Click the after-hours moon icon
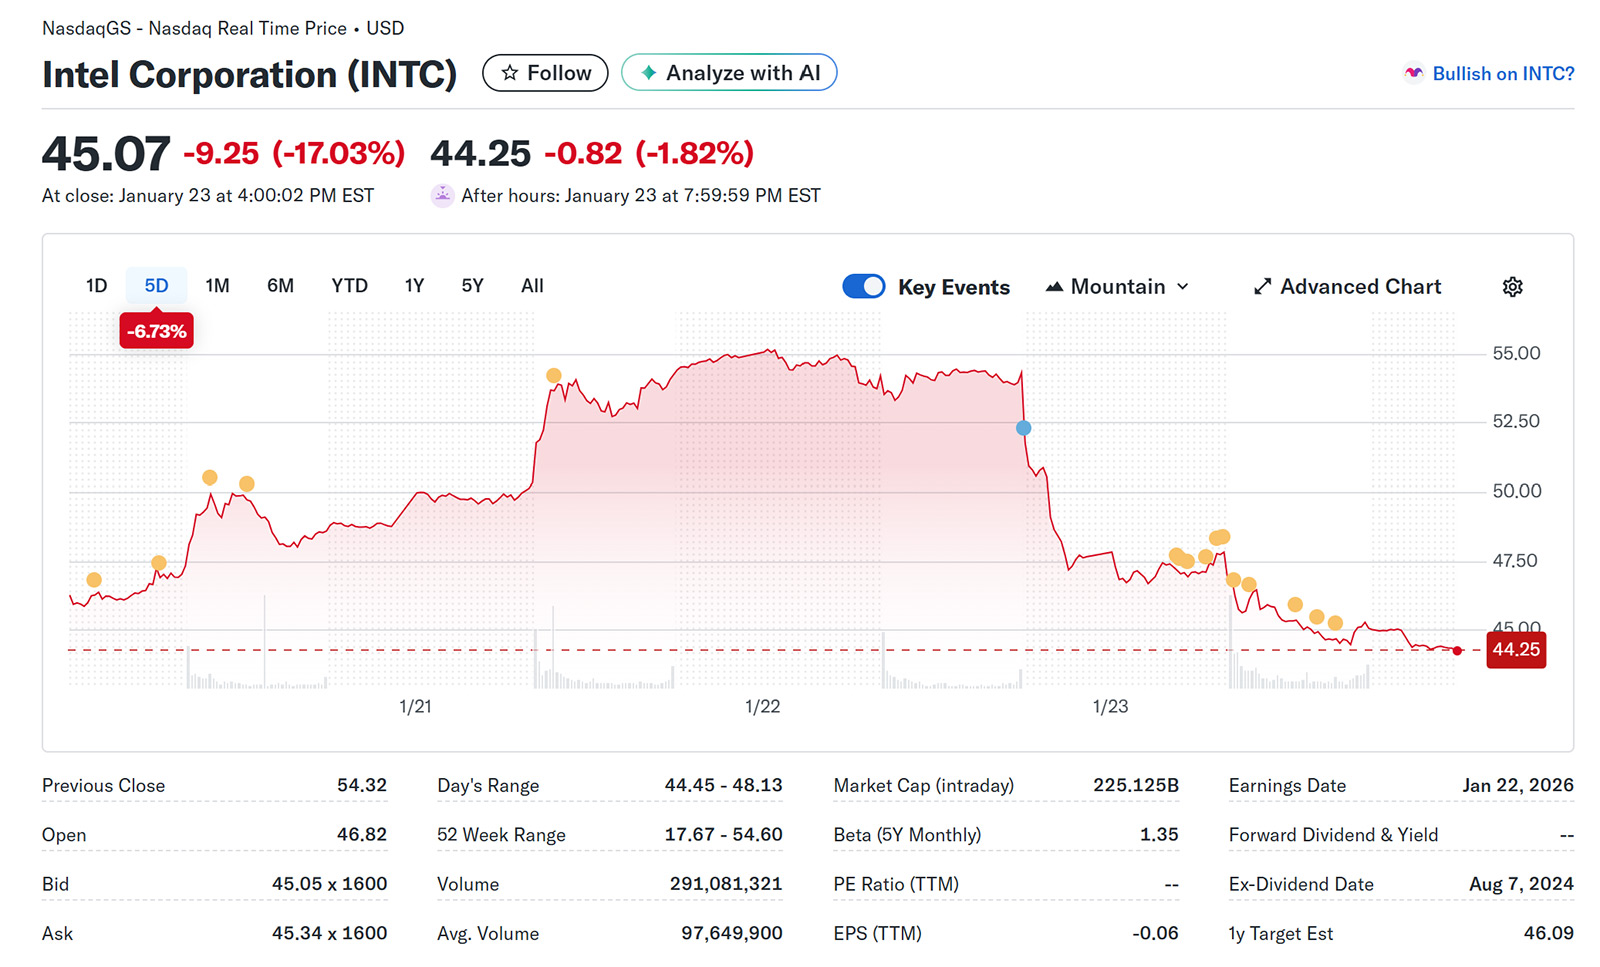Viewport: 1600px width, 967px height. click(x=442, y=196)
